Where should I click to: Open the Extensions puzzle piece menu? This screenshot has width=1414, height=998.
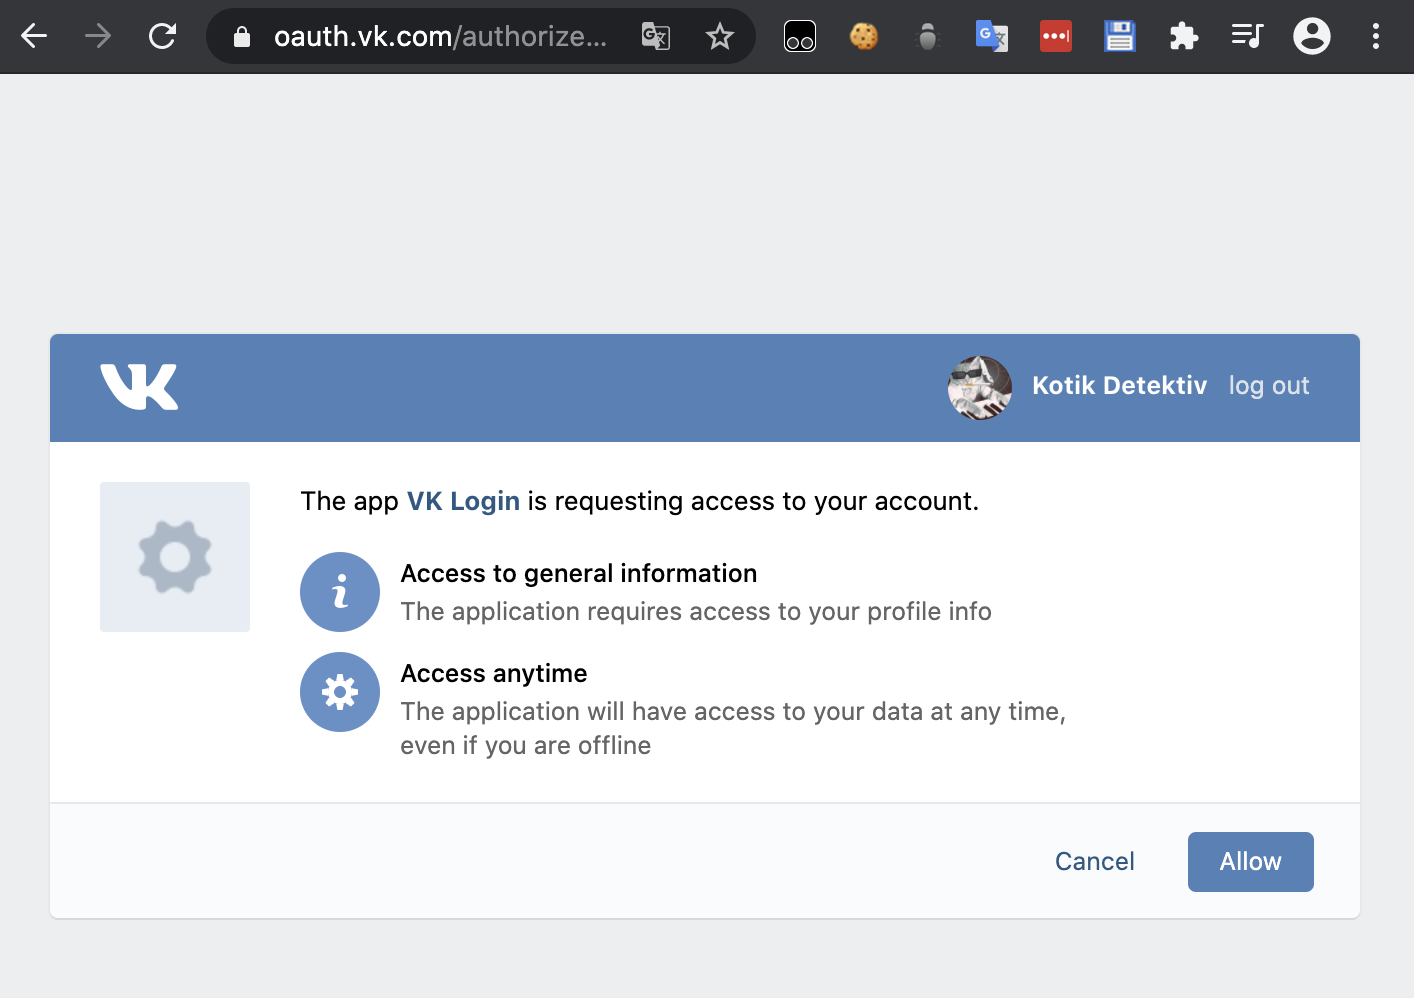(1184, 37)
